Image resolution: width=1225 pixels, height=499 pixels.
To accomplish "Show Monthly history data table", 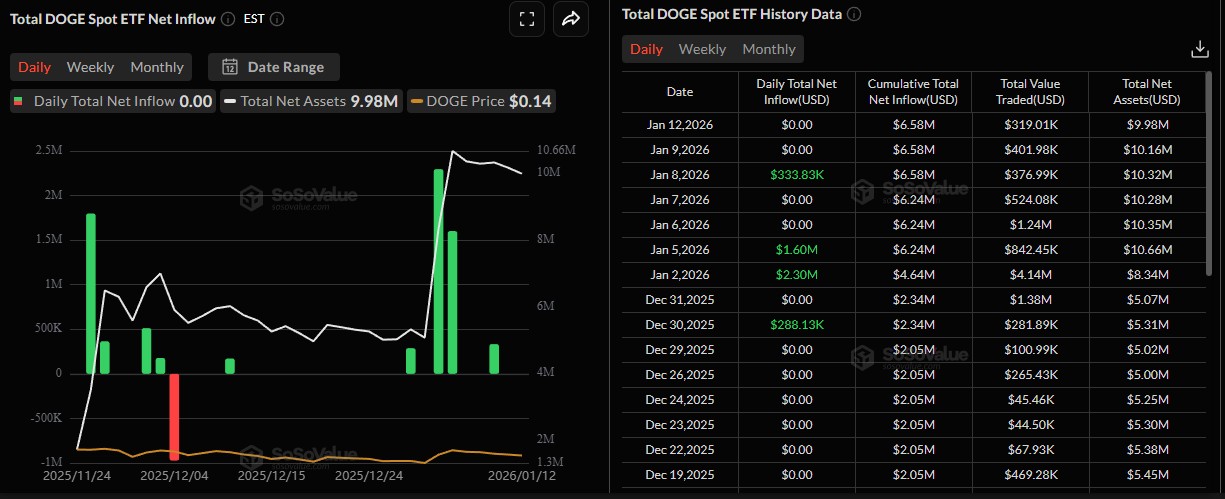I will point(768,49).
